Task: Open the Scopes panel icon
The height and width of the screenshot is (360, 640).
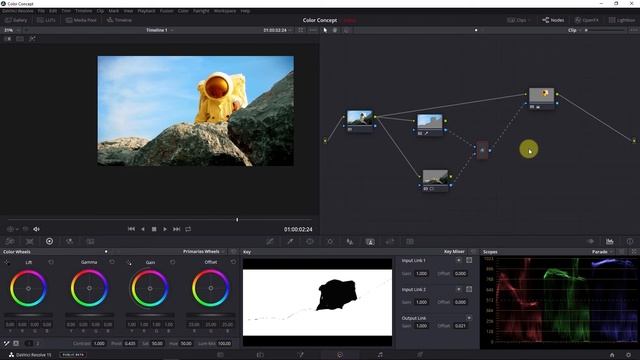Action: click(x=610, y=241)
